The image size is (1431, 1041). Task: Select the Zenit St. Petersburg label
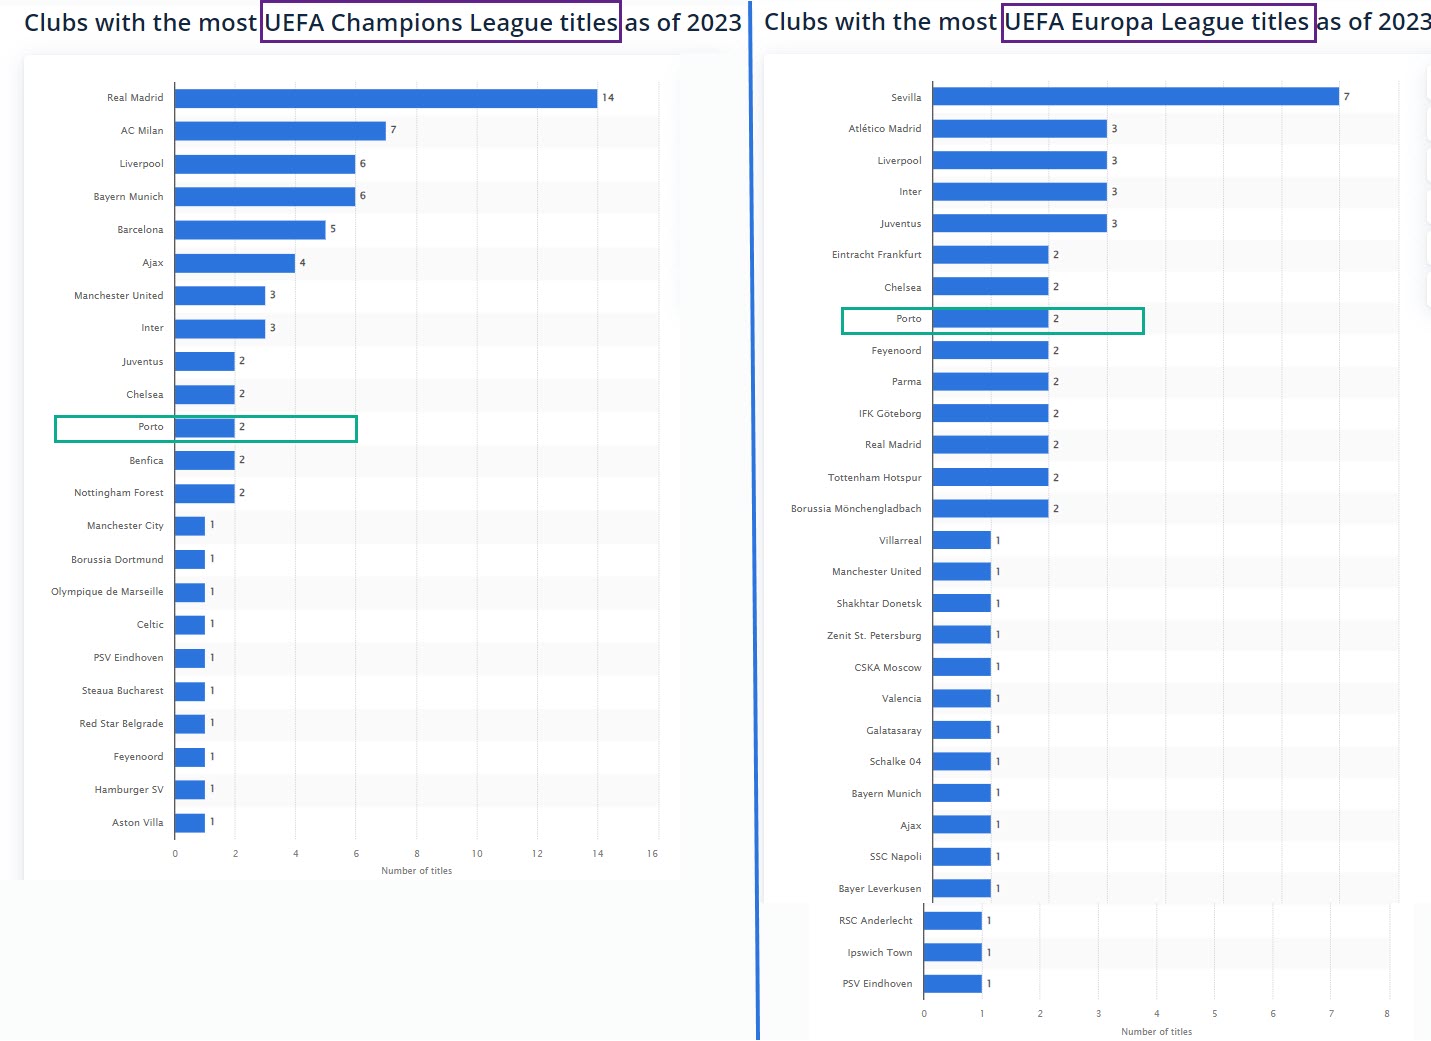[x=874, y=636]
